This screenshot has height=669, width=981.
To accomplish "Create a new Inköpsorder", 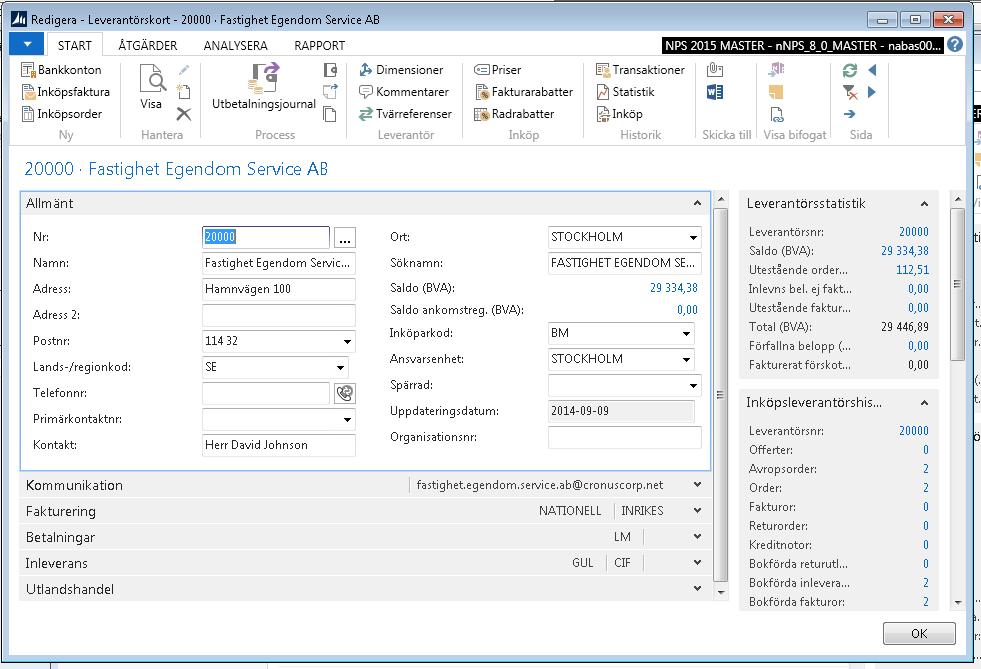I will (62, 114).
